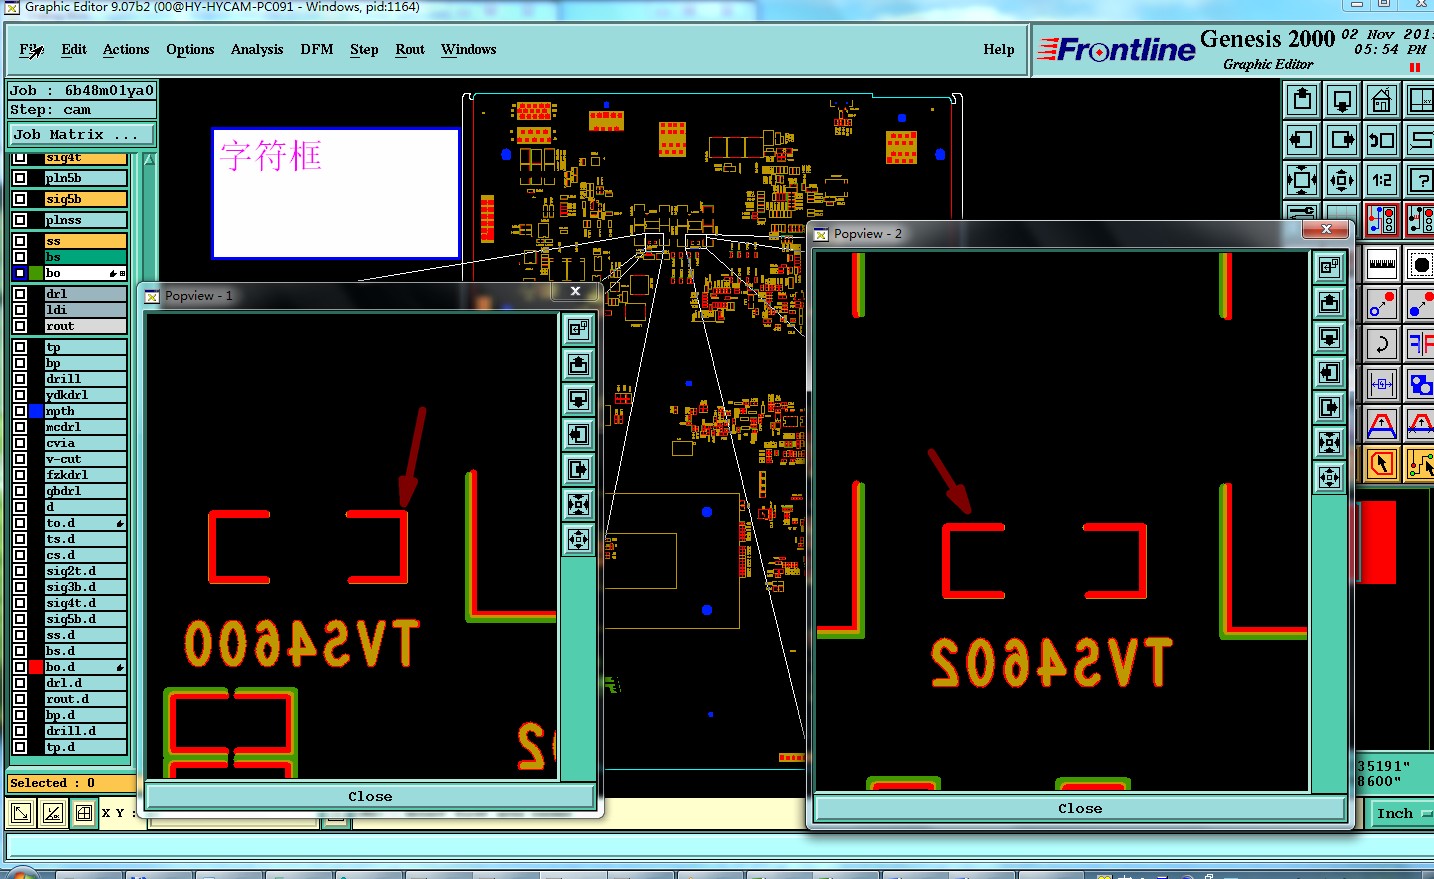Select the layer name to.d

(86, 523)
